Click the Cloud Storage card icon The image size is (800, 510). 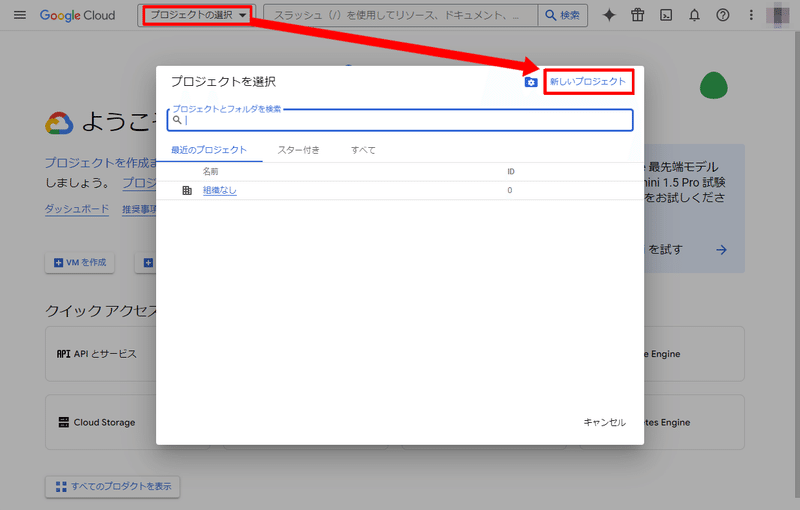coord(64,422)
